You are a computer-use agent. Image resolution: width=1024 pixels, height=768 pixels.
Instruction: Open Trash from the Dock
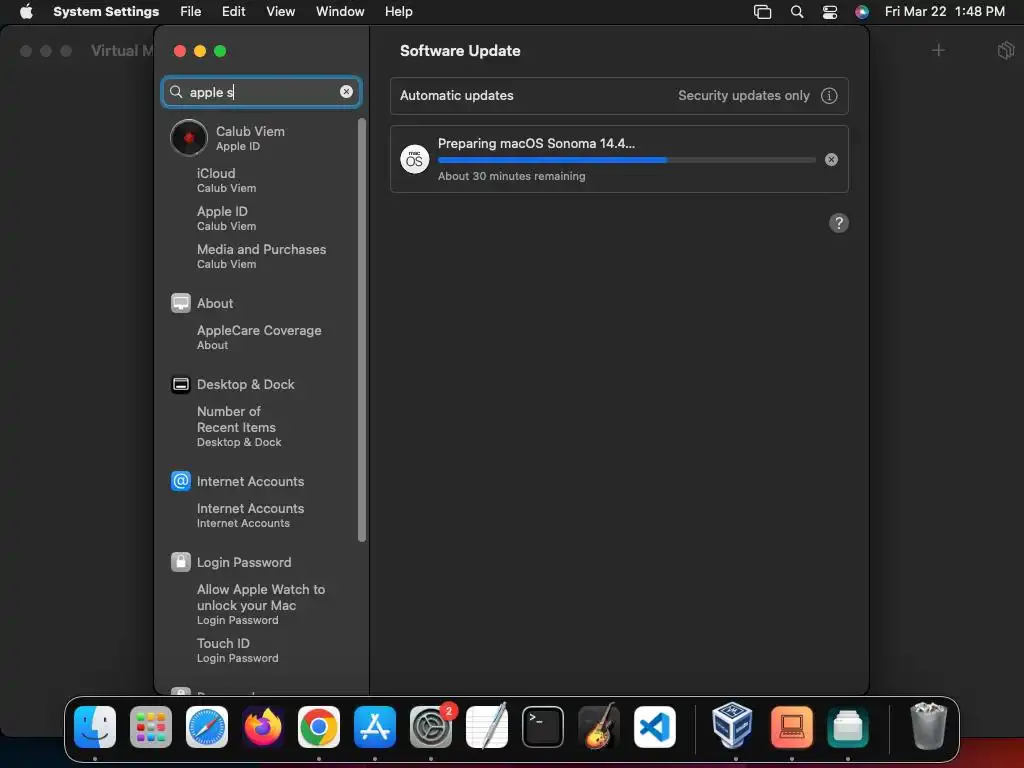[928, 726]
